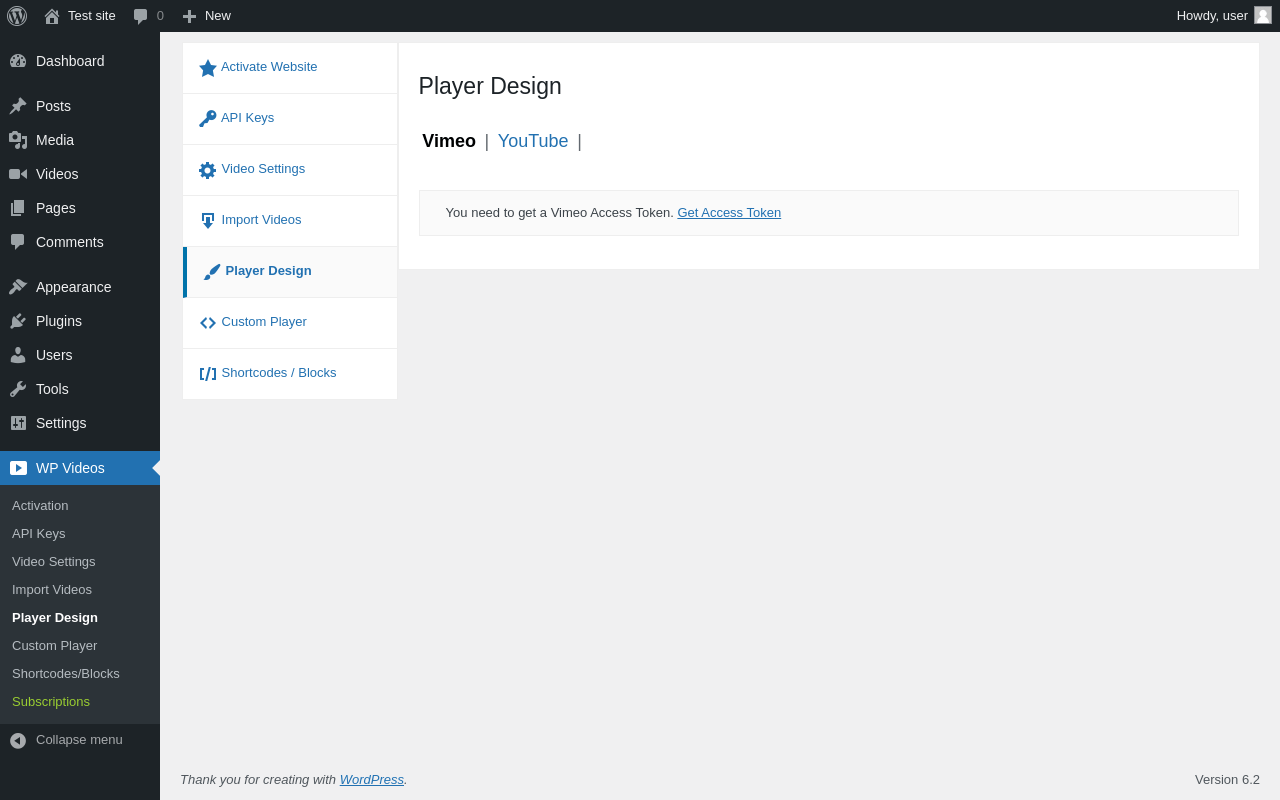The height and width of the screenshot is (800, 1280).
Task: Click the New label in admin bar
Action: click(x=218, y=16)
